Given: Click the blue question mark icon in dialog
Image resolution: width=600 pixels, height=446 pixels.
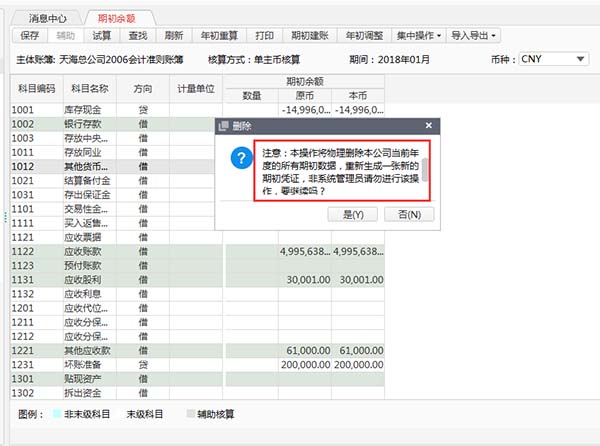Looking at the screenshot, I should tap(241, 158).
